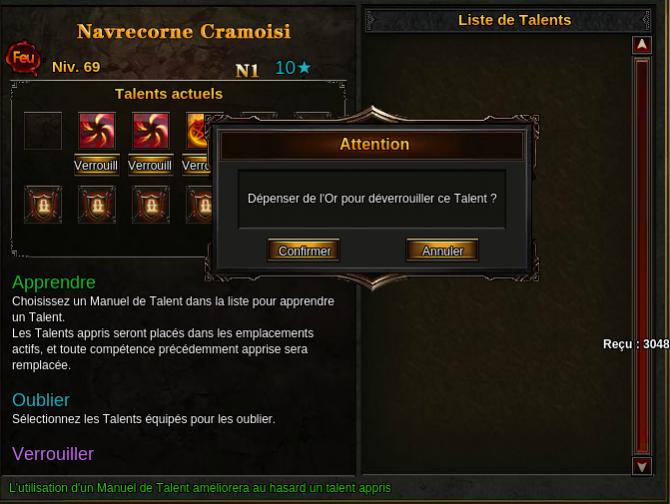Click the Annuler button to cancel
Image resolution: width=670 pixels, height=504 pixels.
point(442,250)
